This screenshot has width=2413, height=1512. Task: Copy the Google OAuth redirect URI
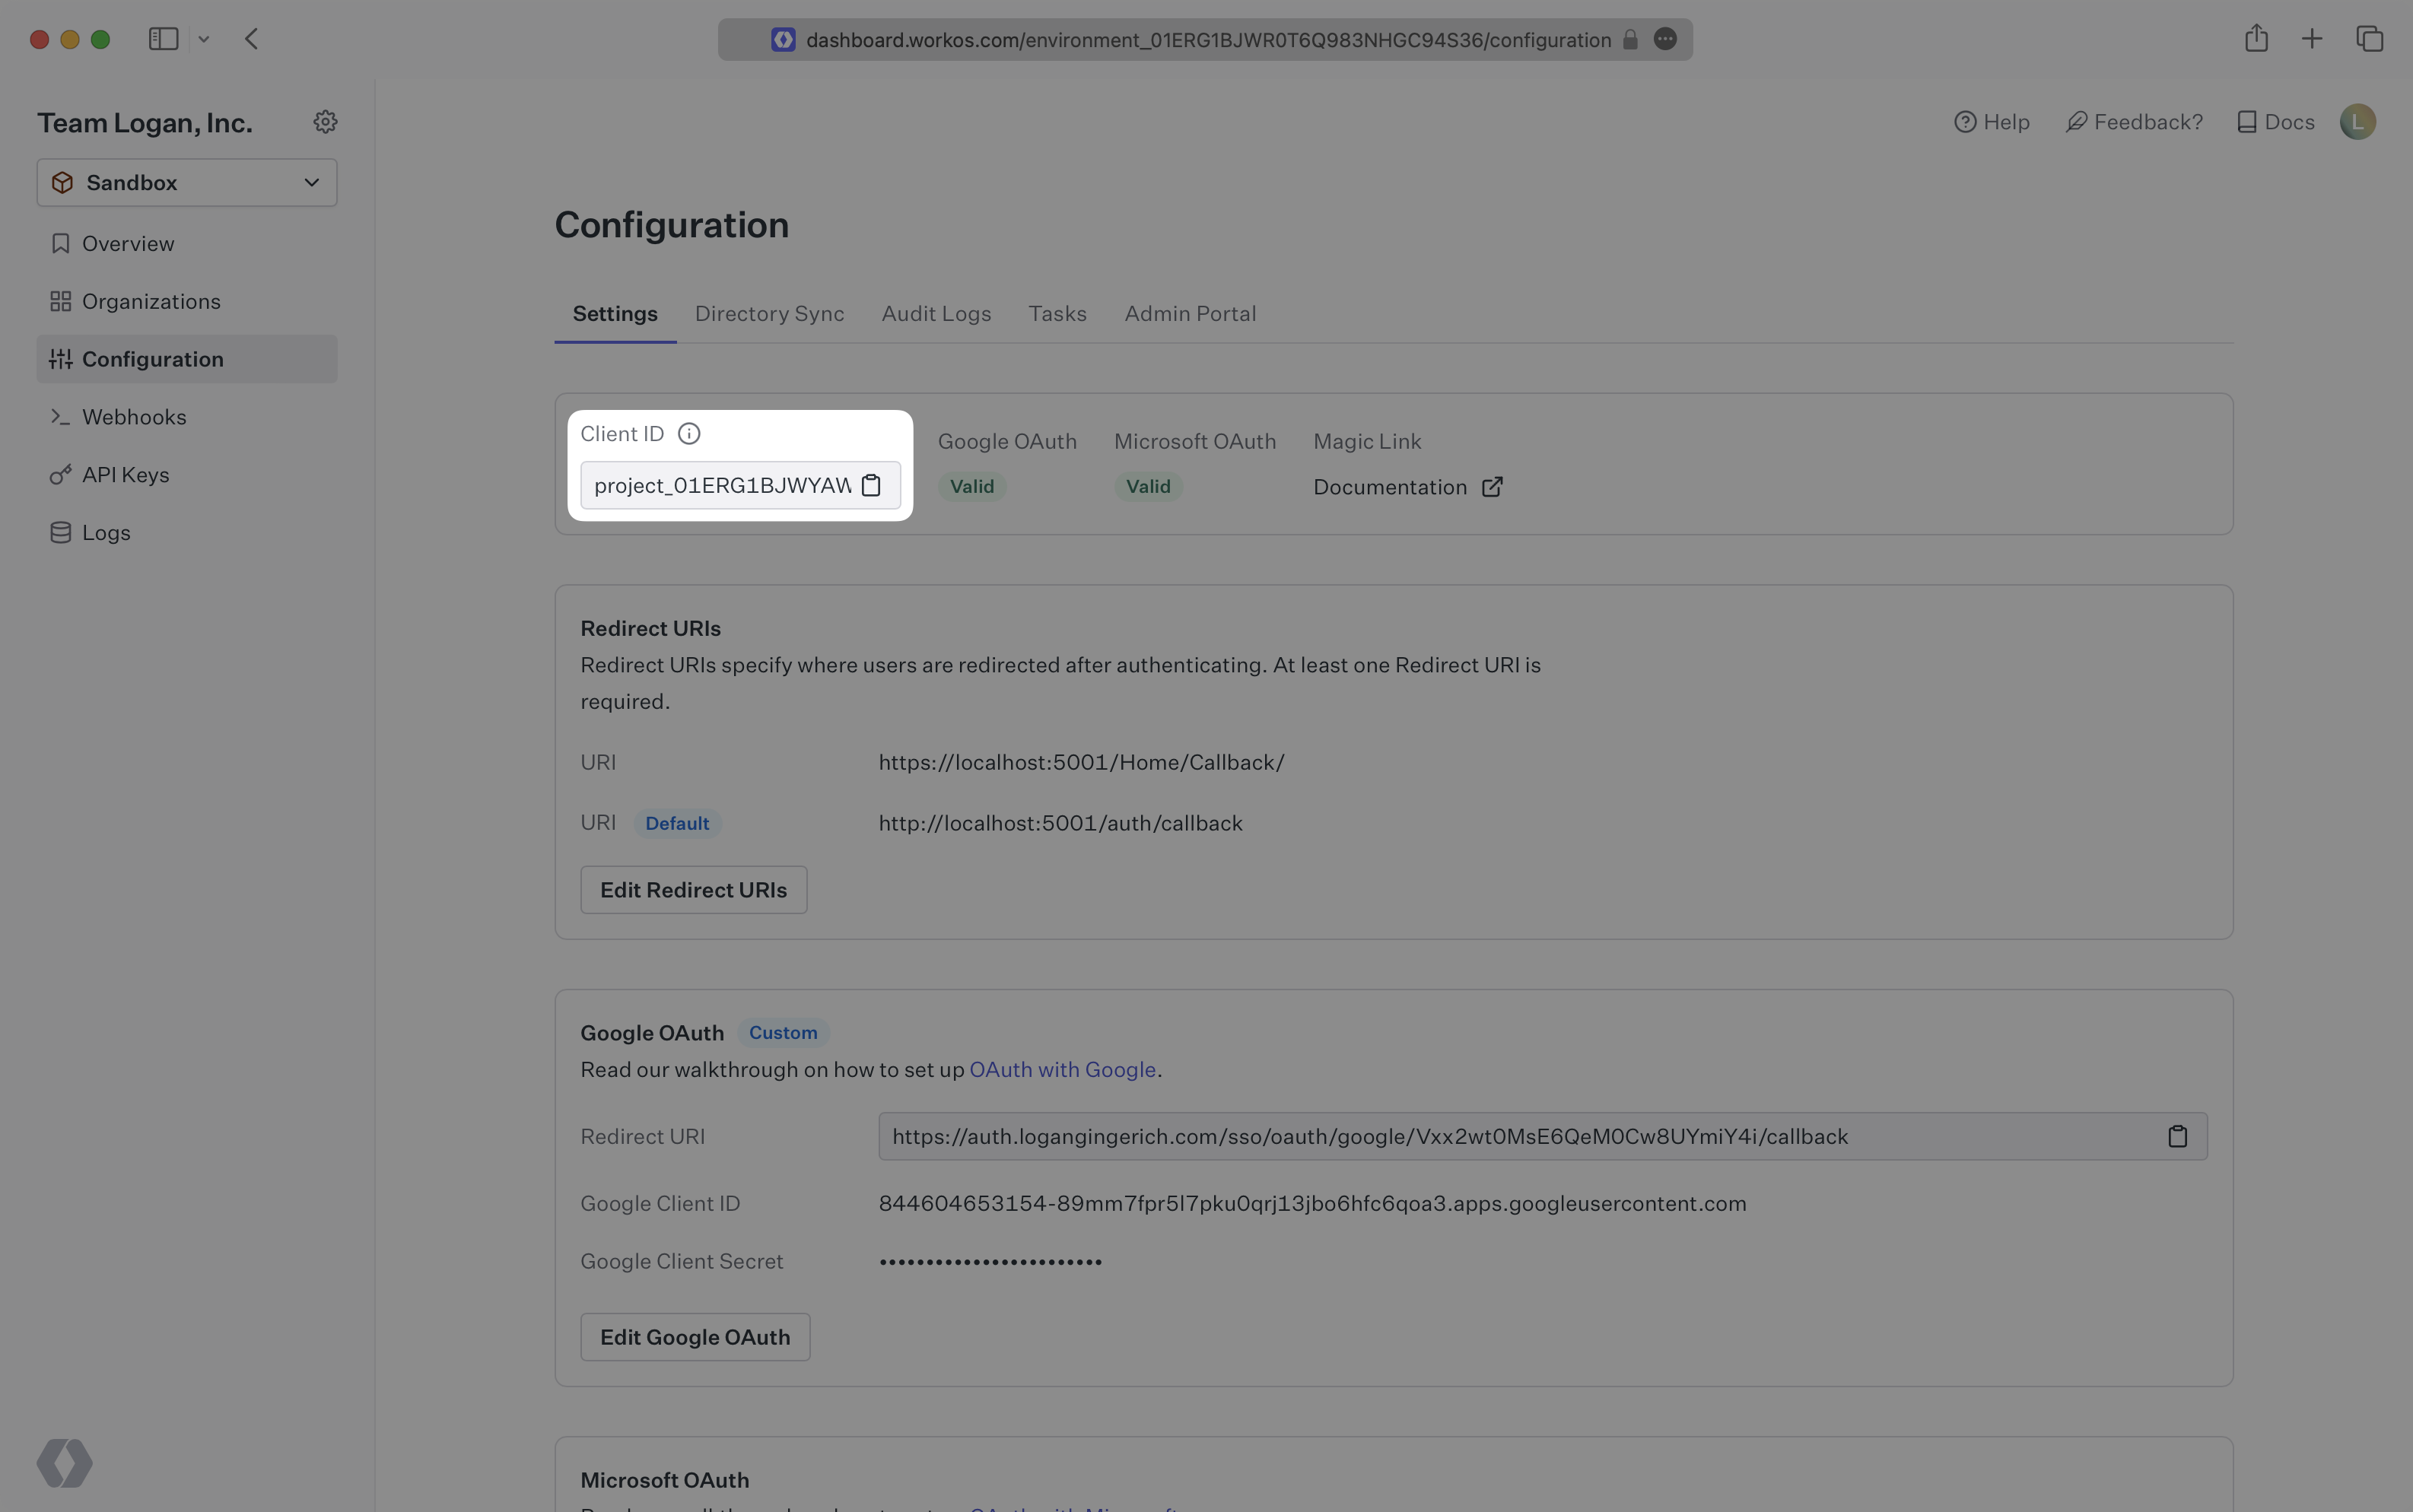coord(2178,1136)
